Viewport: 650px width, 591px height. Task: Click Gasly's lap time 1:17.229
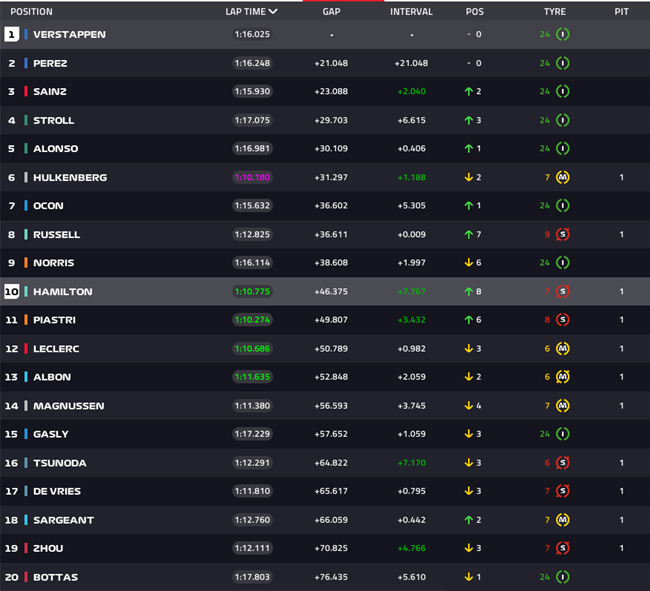pyautogui.click(x=252, y=434)
